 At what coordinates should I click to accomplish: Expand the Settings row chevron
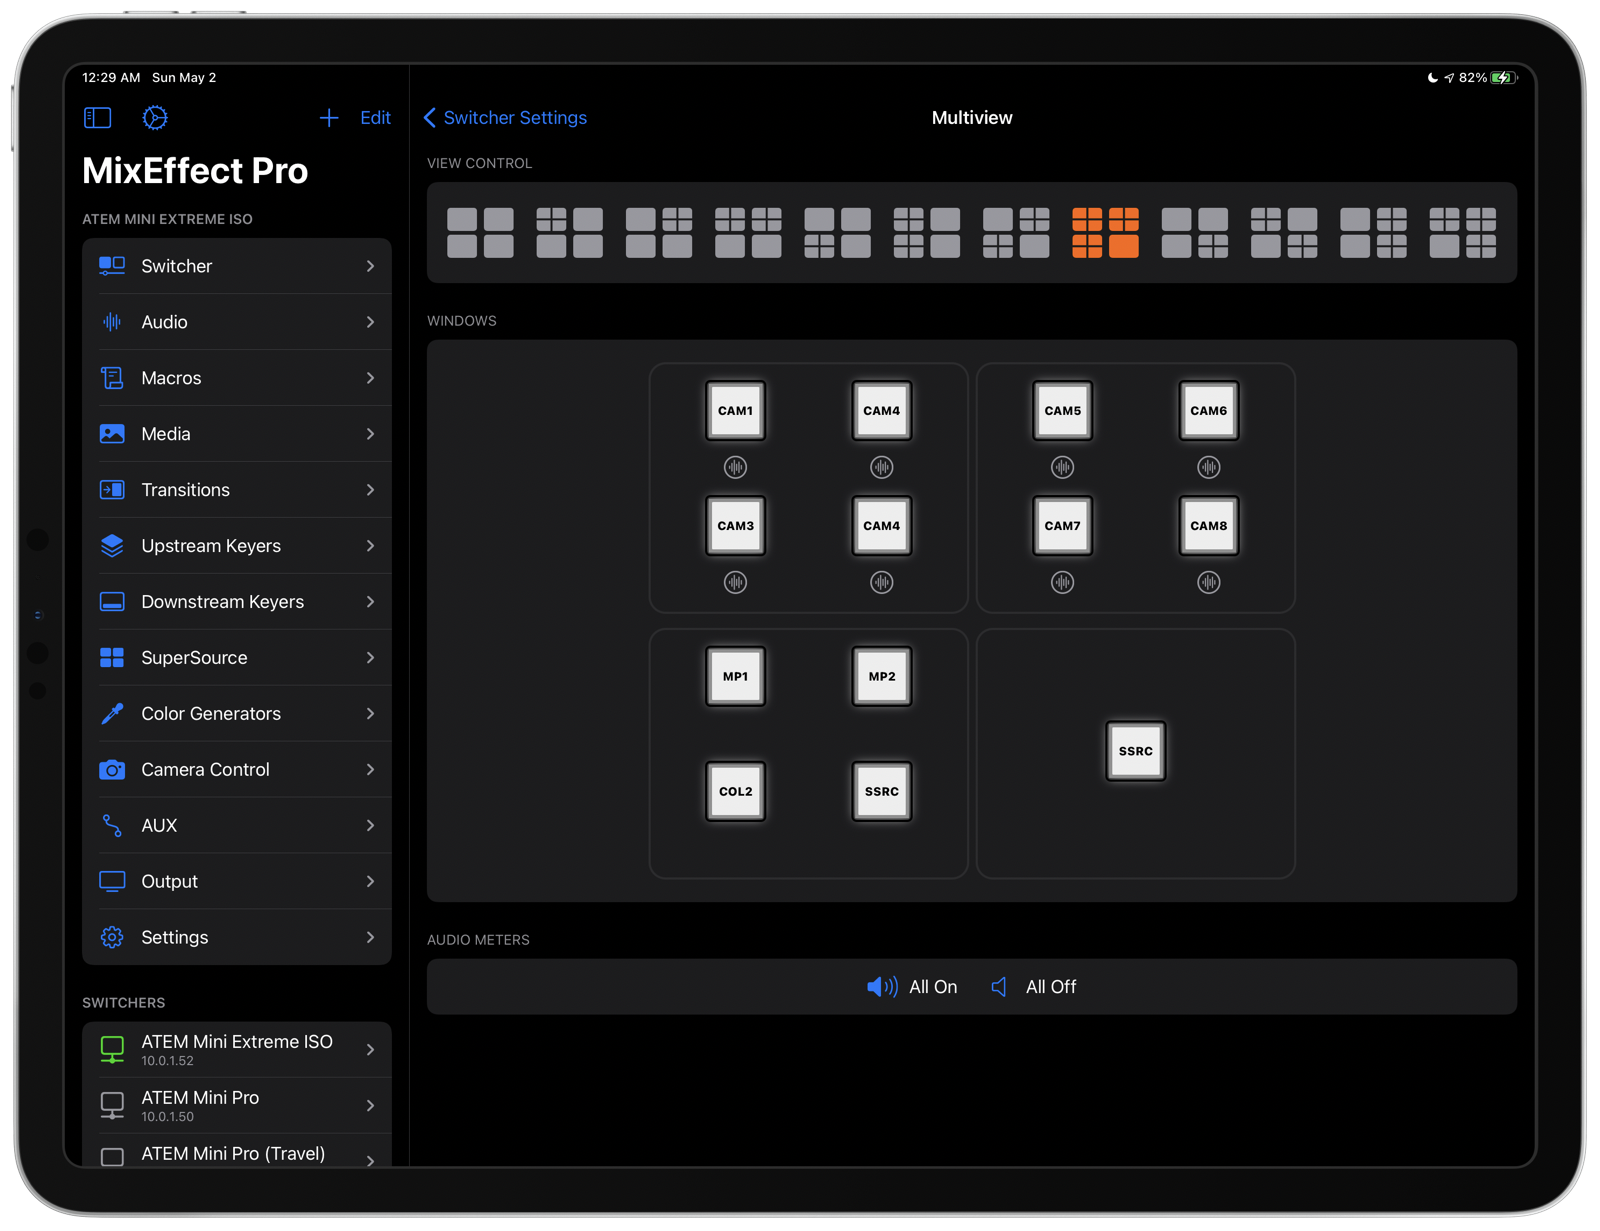pos(370,938)
